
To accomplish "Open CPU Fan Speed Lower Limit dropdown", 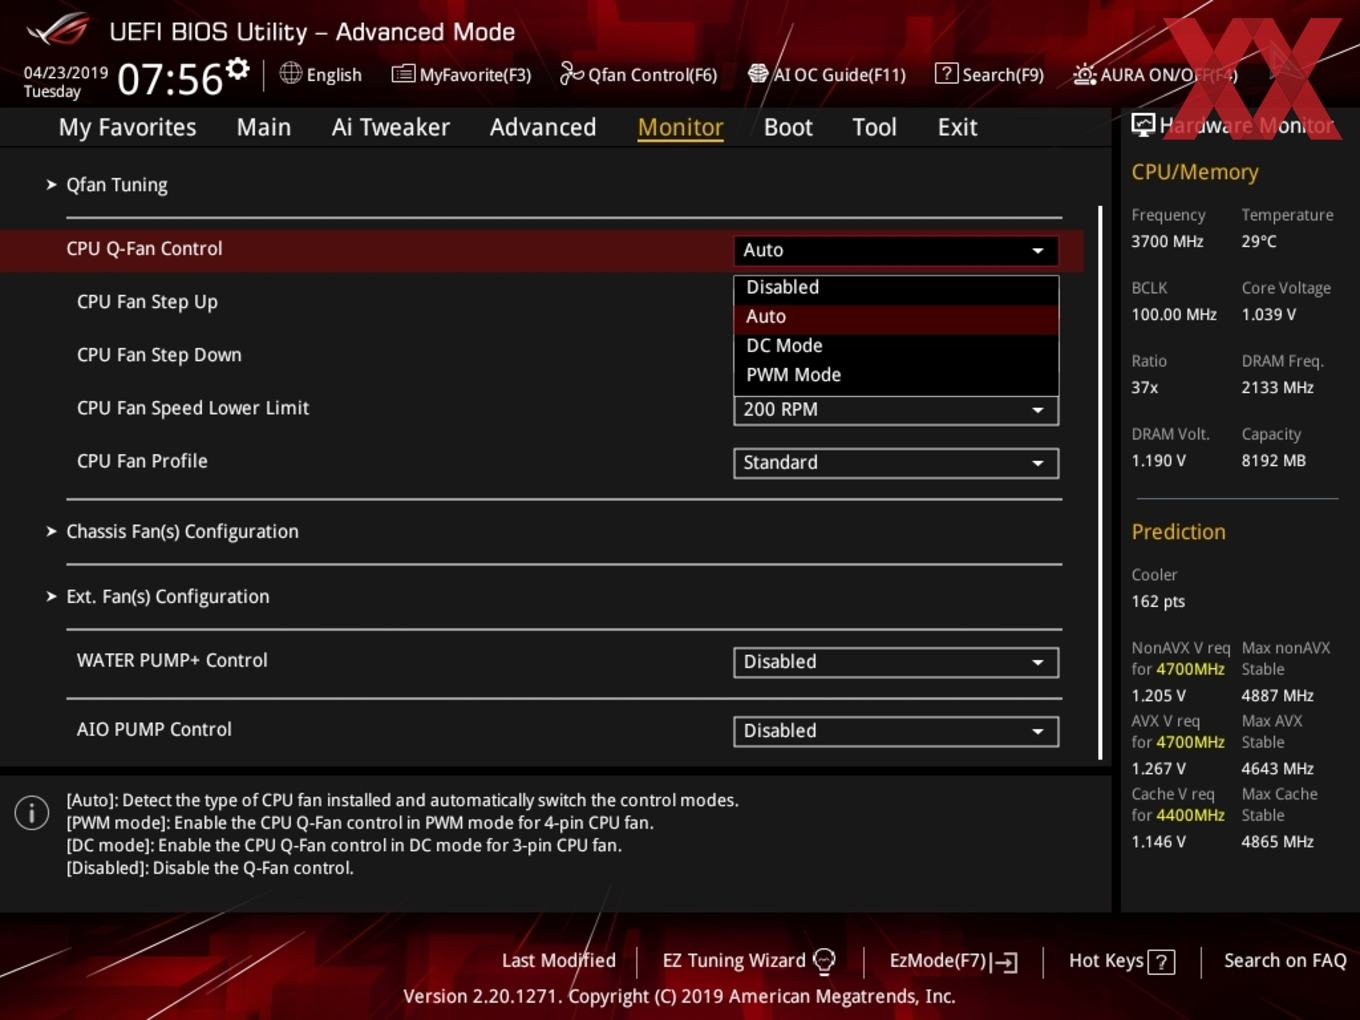I will [896, 410].
